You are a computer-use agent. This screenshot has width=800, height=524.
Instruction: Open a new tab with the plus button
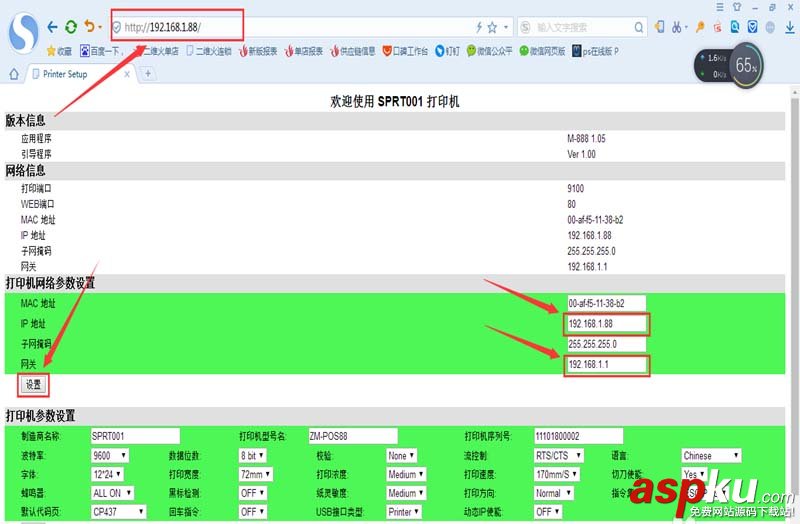click(x=148, y=74)
